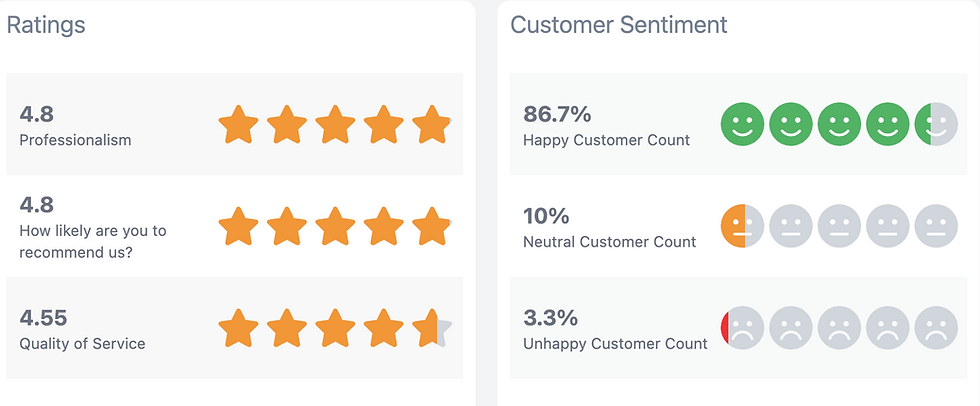
Task: Click the first green happy smiley face
Action: [742, 124]
